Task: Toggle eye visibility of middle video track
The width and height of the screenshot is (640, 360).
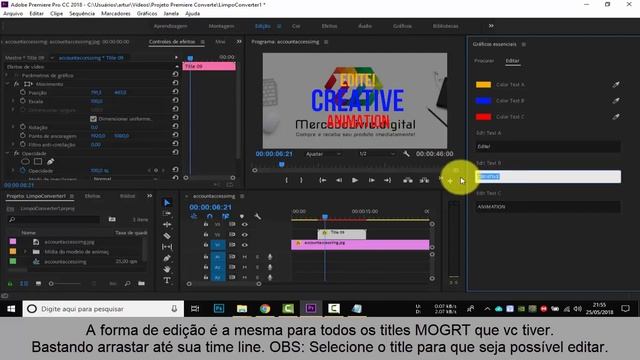Action: (244, 235)
